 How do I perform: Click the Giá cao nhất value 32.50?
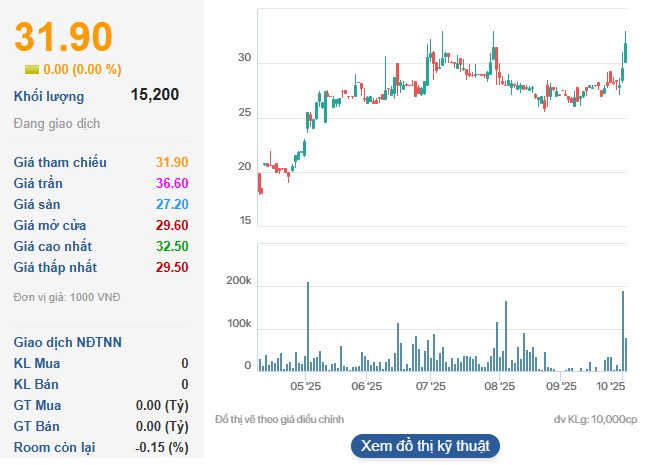[171, 246]
